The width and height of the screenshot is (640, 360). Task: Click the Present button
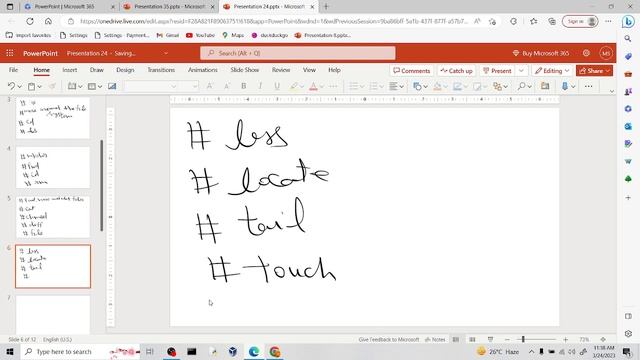point(497,71)
